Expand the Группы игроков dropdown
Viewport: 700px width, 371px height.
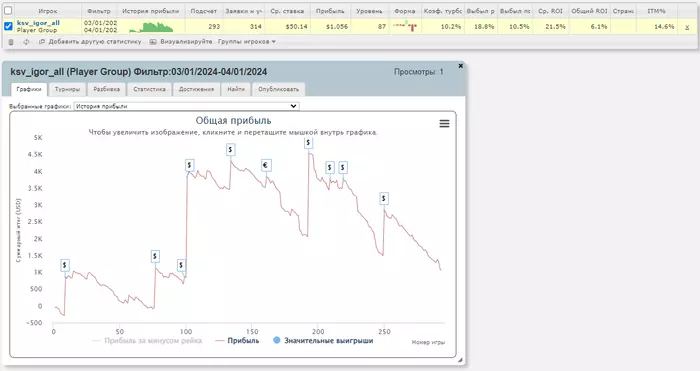(247, 42)
